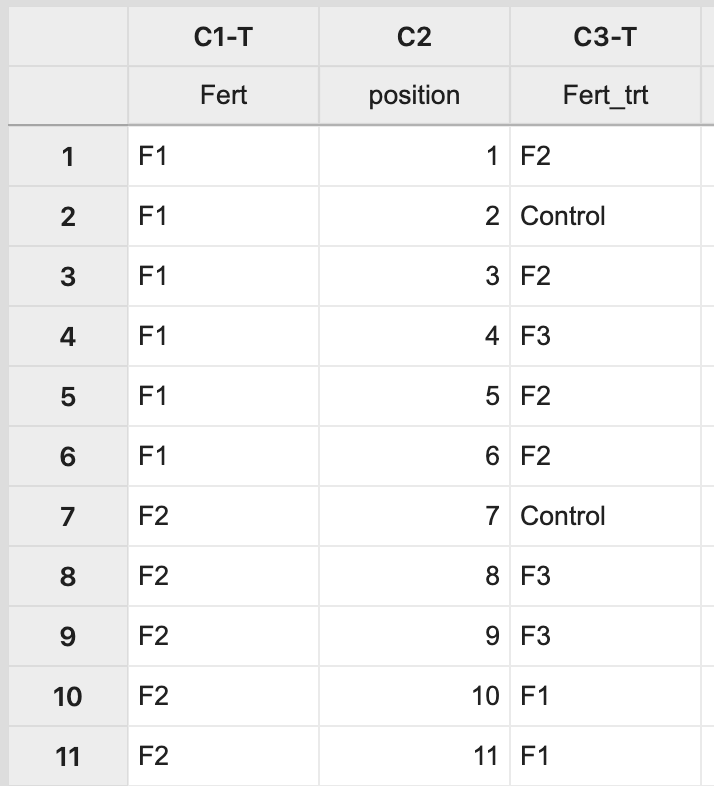Select row 7 header
Viewport: 714px width, 786px height.
[x=67, y=516]
